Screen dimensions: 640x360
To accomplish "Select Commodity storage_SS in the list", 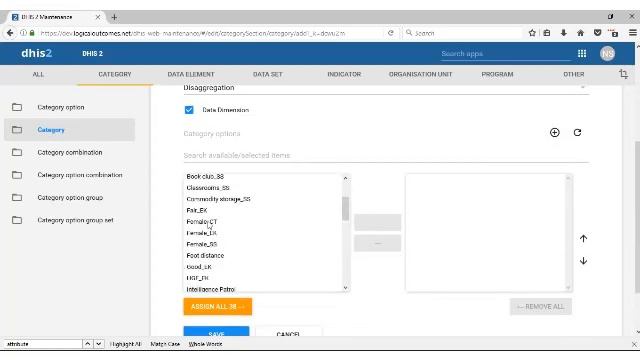I will click(218, 199).
